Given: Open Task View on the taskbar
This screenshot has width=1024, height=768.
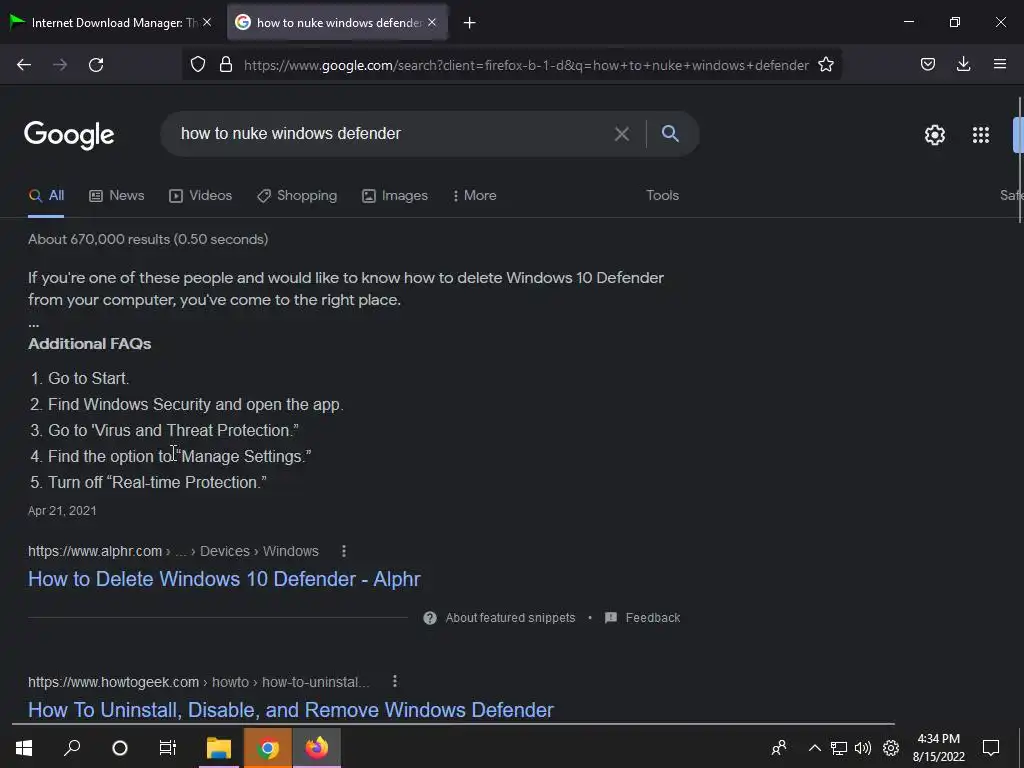Looking at the screenshot, I should click(x=168, y=748).
